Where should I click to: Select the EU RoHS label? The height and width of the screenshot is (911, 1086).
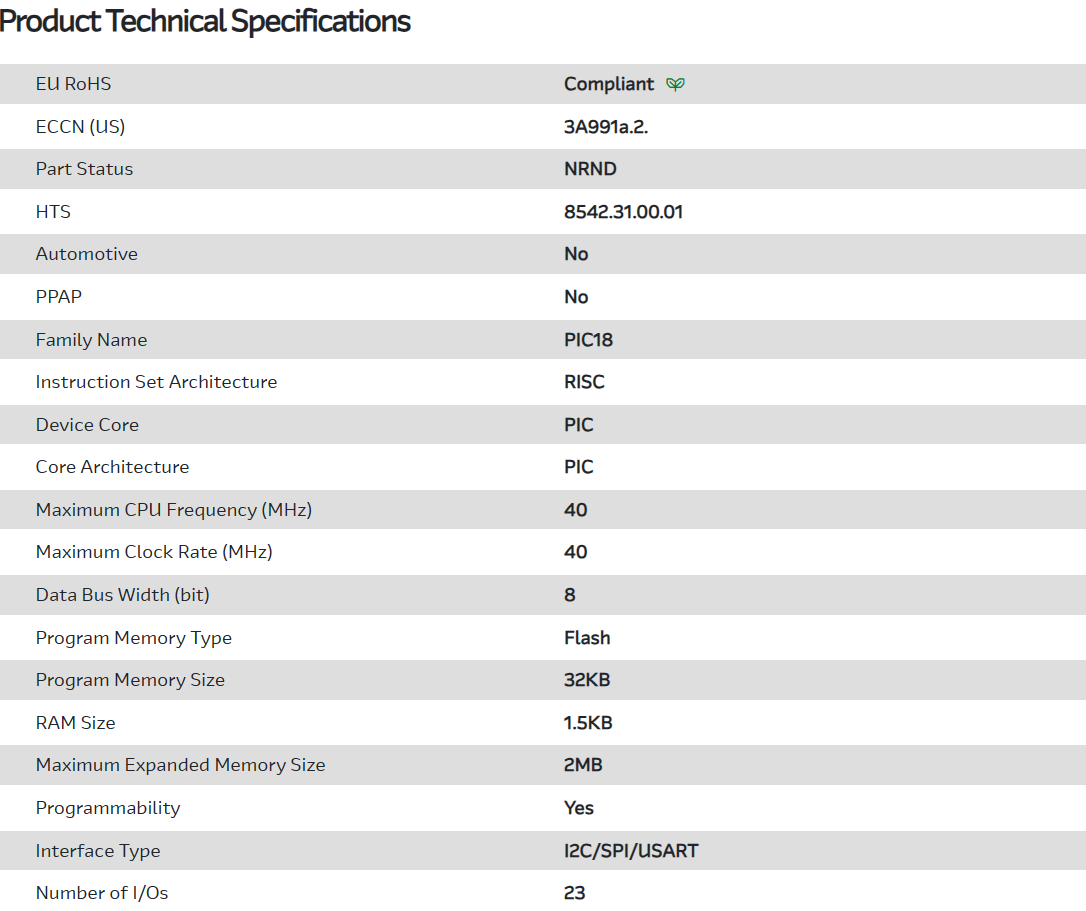(x=73, y=84)
